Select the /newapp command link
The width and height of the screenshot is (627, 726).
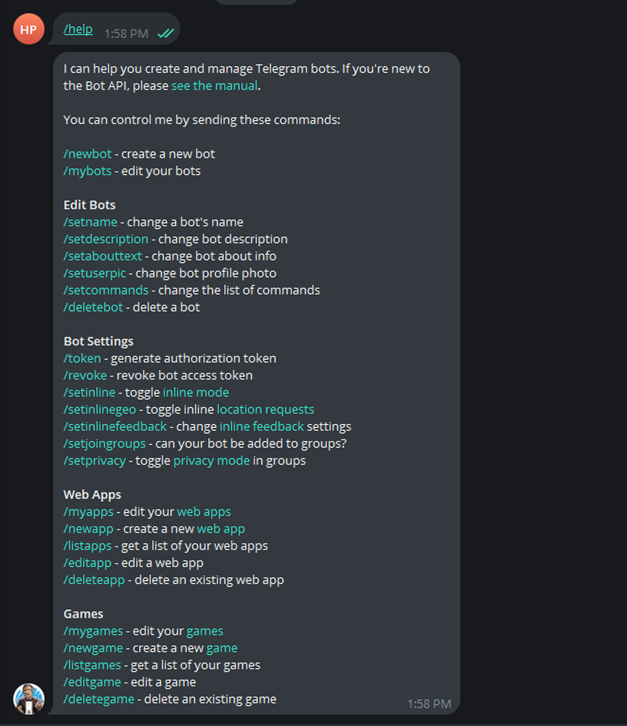[88, 528]
